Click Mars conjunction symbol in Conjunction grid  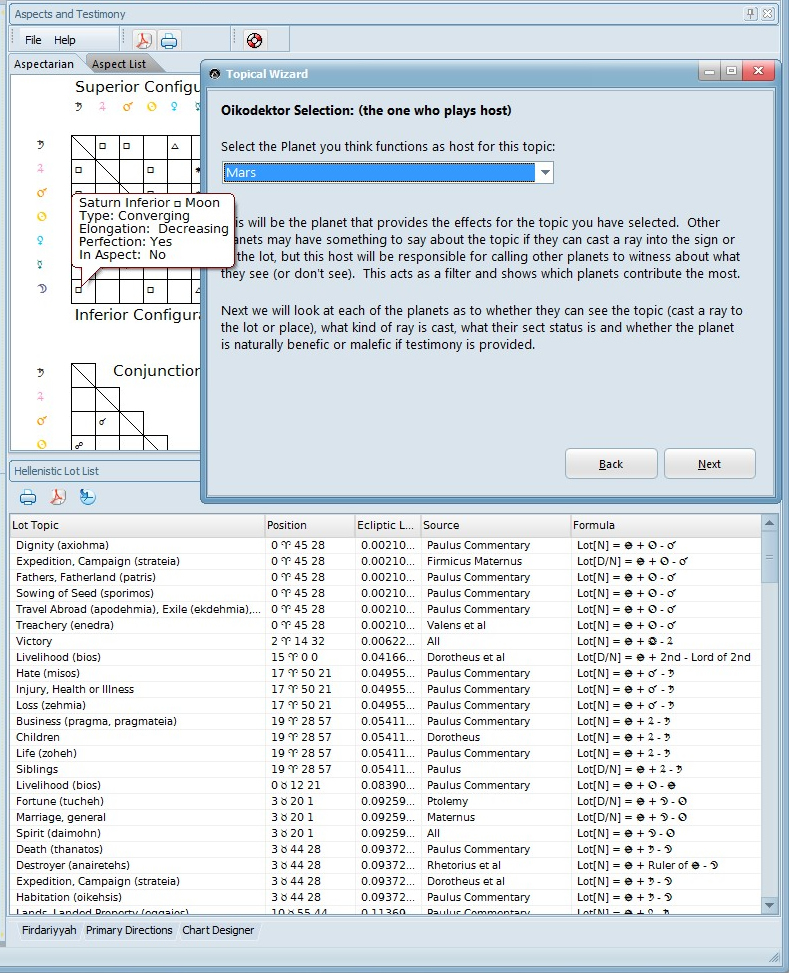coord(102,421)
